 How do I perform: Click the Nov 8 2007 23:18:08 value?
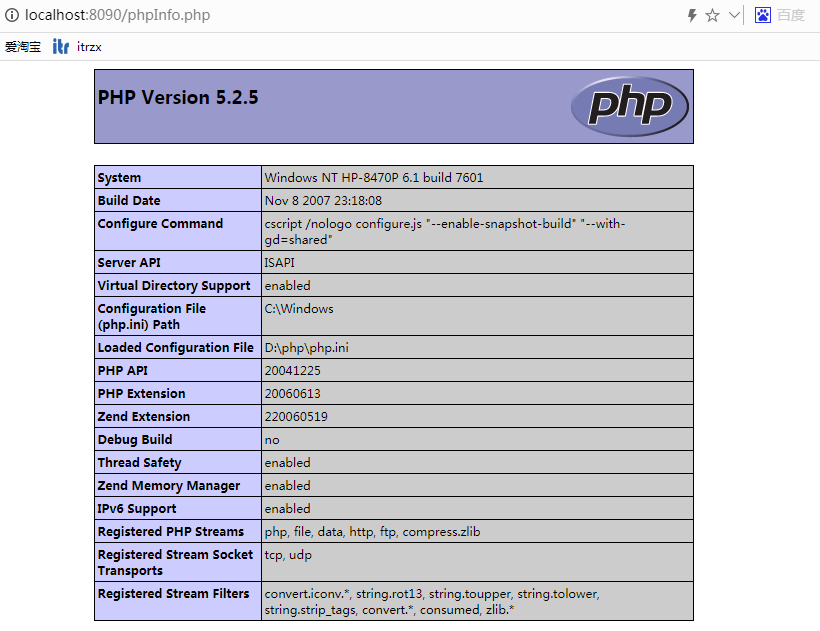[323, 201]
